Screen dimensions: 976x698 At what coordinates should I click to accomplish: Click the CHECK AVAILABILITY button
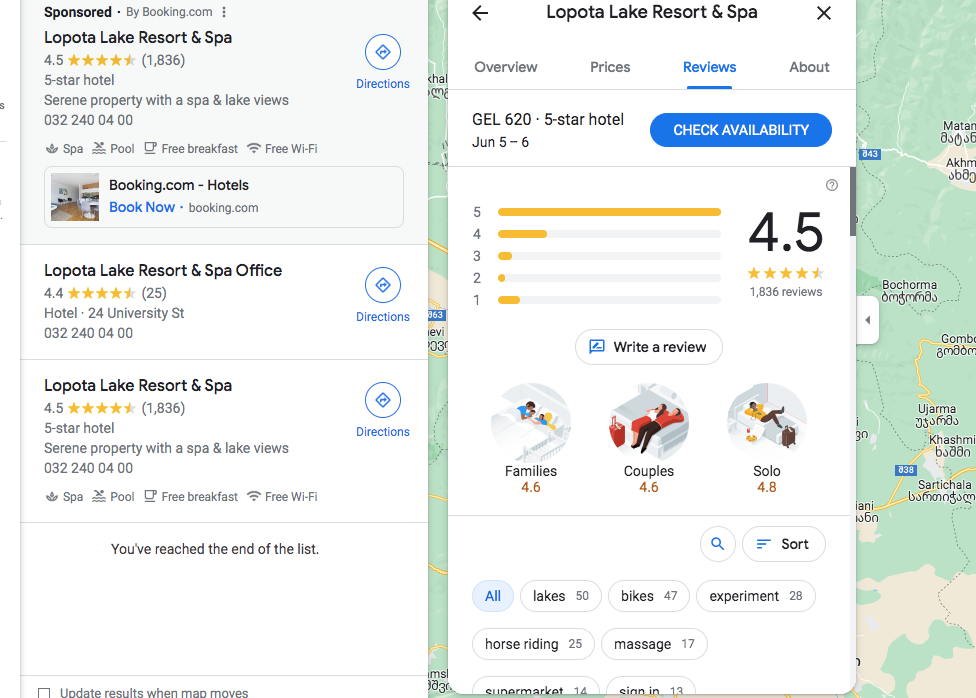pos(741,130)
